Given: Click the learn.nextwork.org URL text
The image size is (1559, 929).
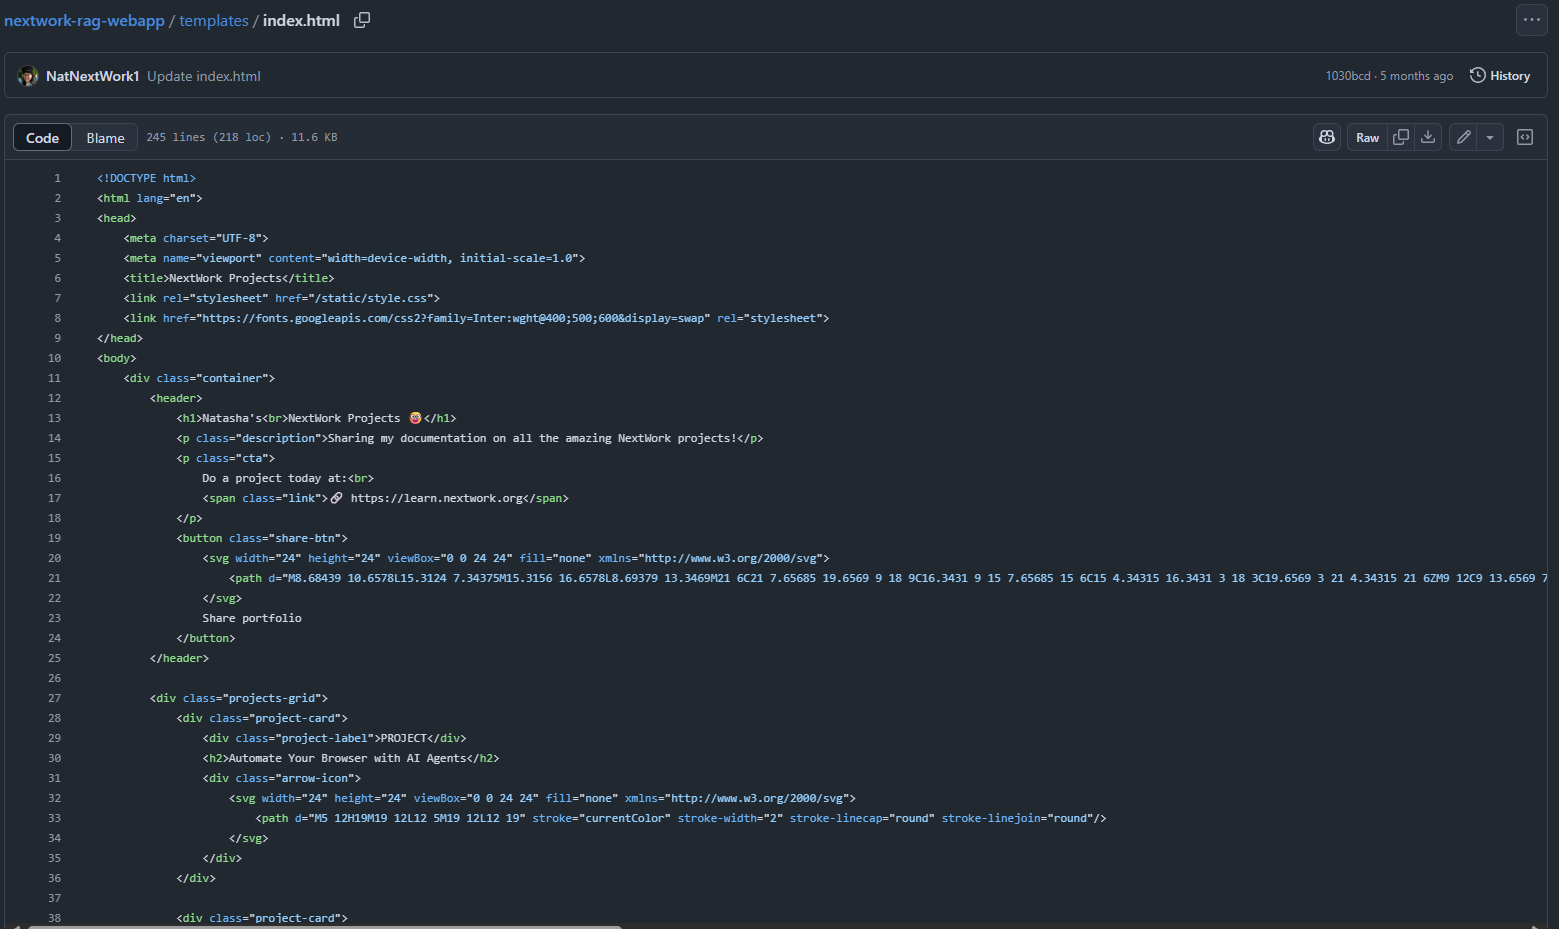Looking at the screenshot, I should click(x=437, y=498).
